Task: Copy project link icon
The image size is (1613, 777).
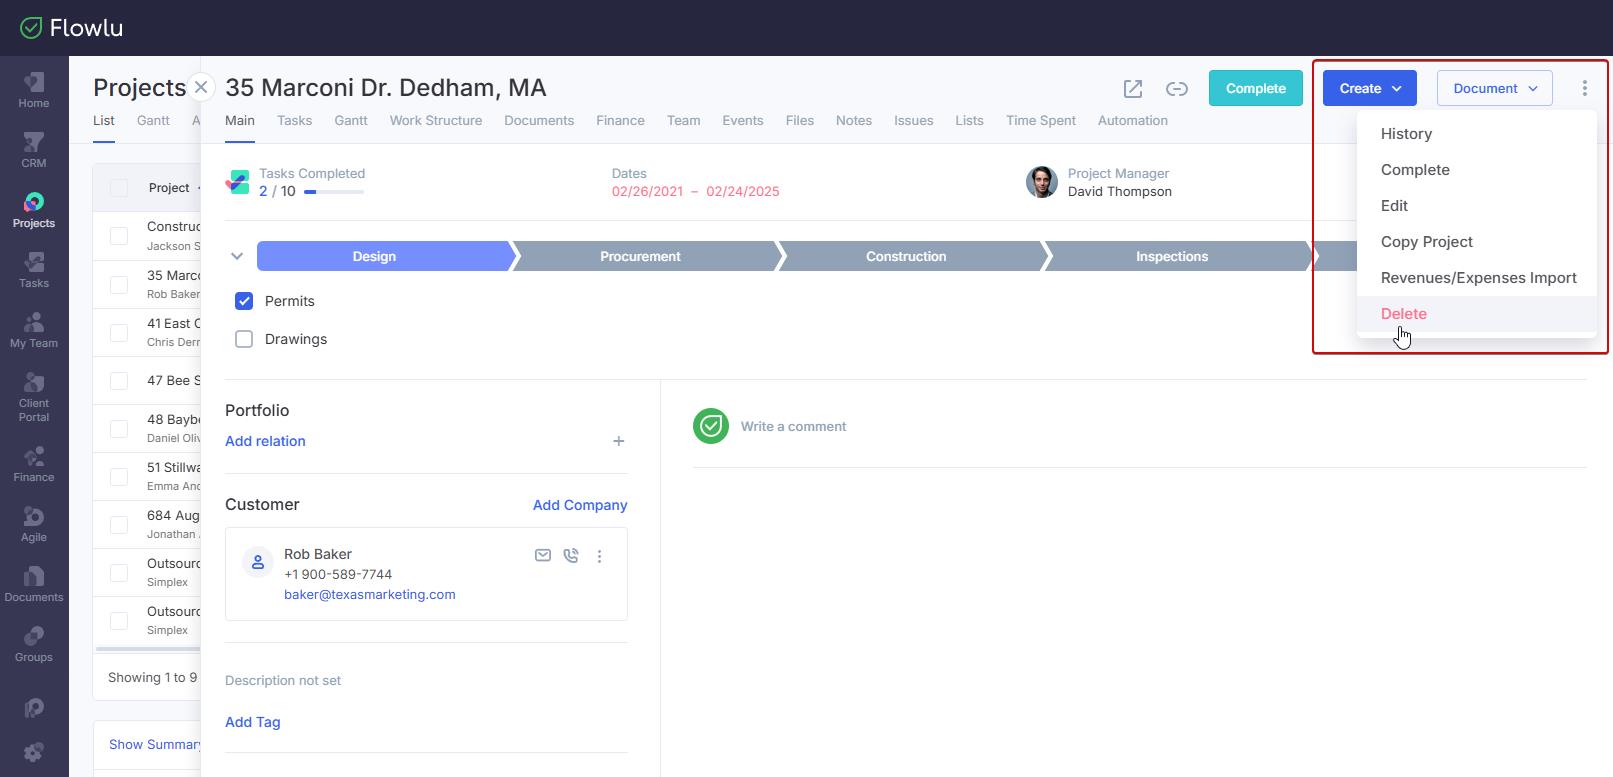Action: [1177, 89]
